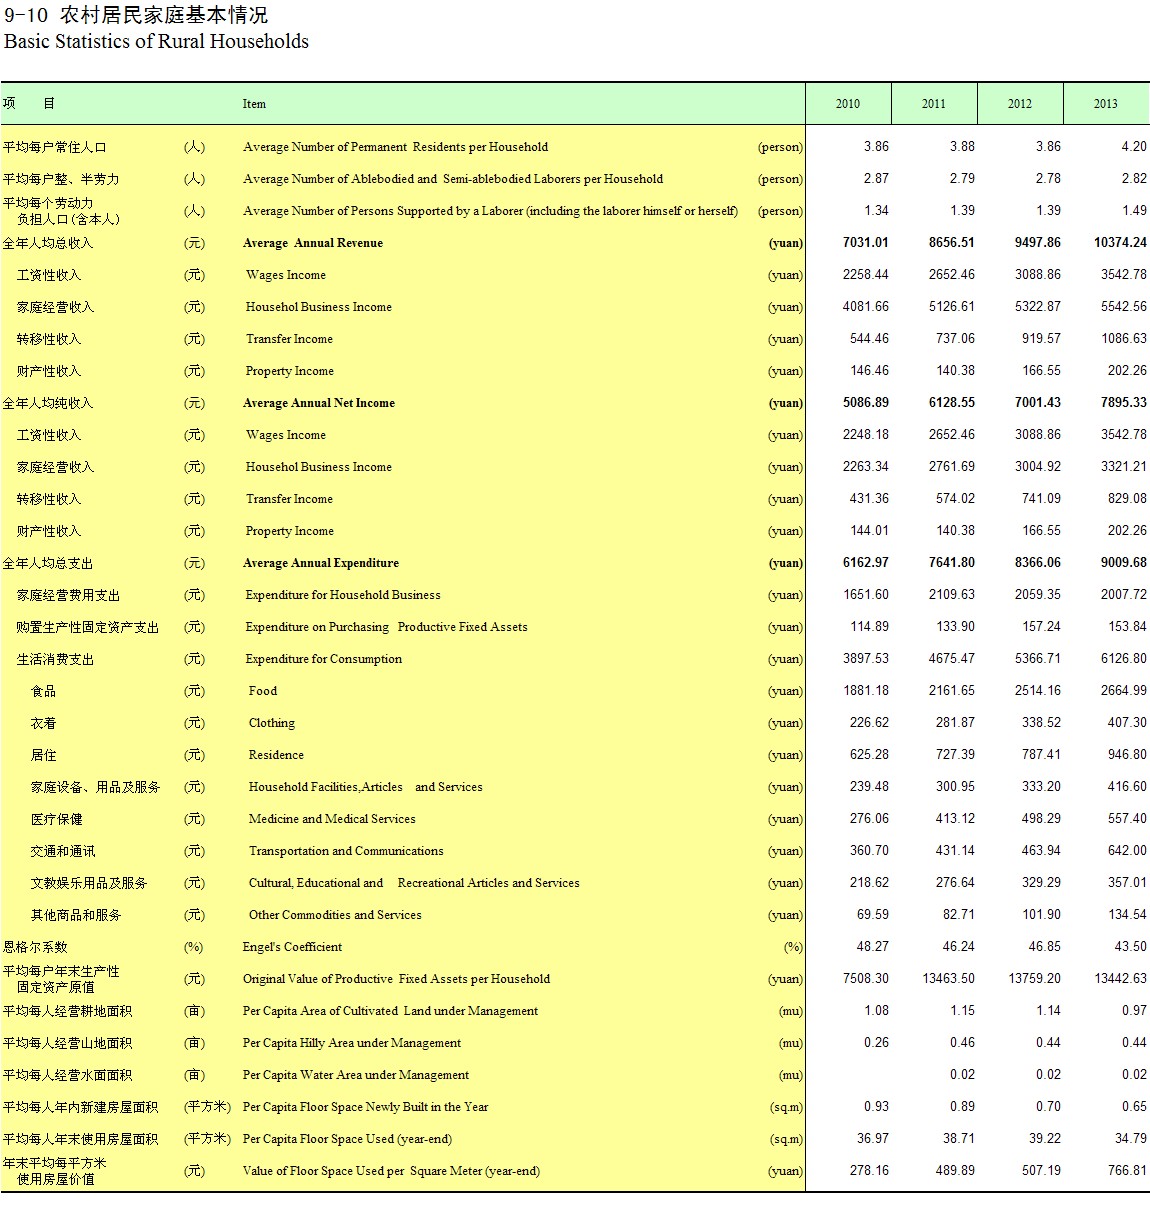Select the Engel's Coefficient value 43.50
Viewport: 1150px width, 1208px height.
click(x=1131, y=947)
